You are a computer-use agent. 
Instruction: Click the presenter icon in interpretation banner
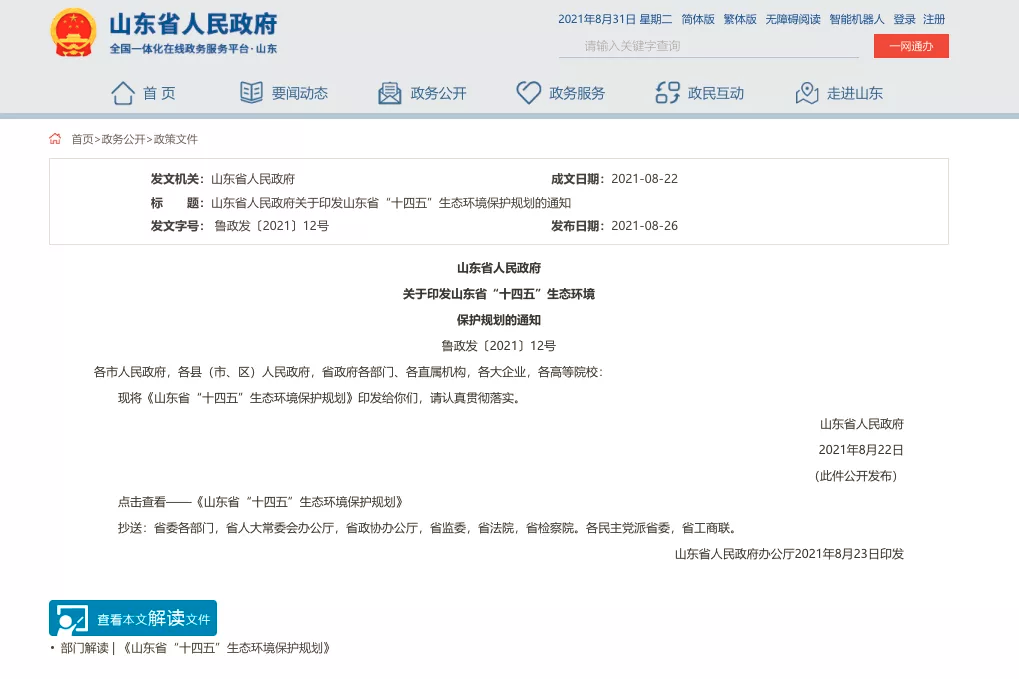(71, 619)
